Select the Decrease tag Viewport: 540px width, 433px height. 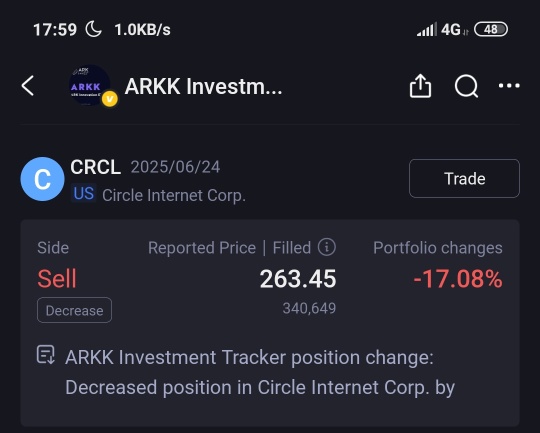pos(74,310)
